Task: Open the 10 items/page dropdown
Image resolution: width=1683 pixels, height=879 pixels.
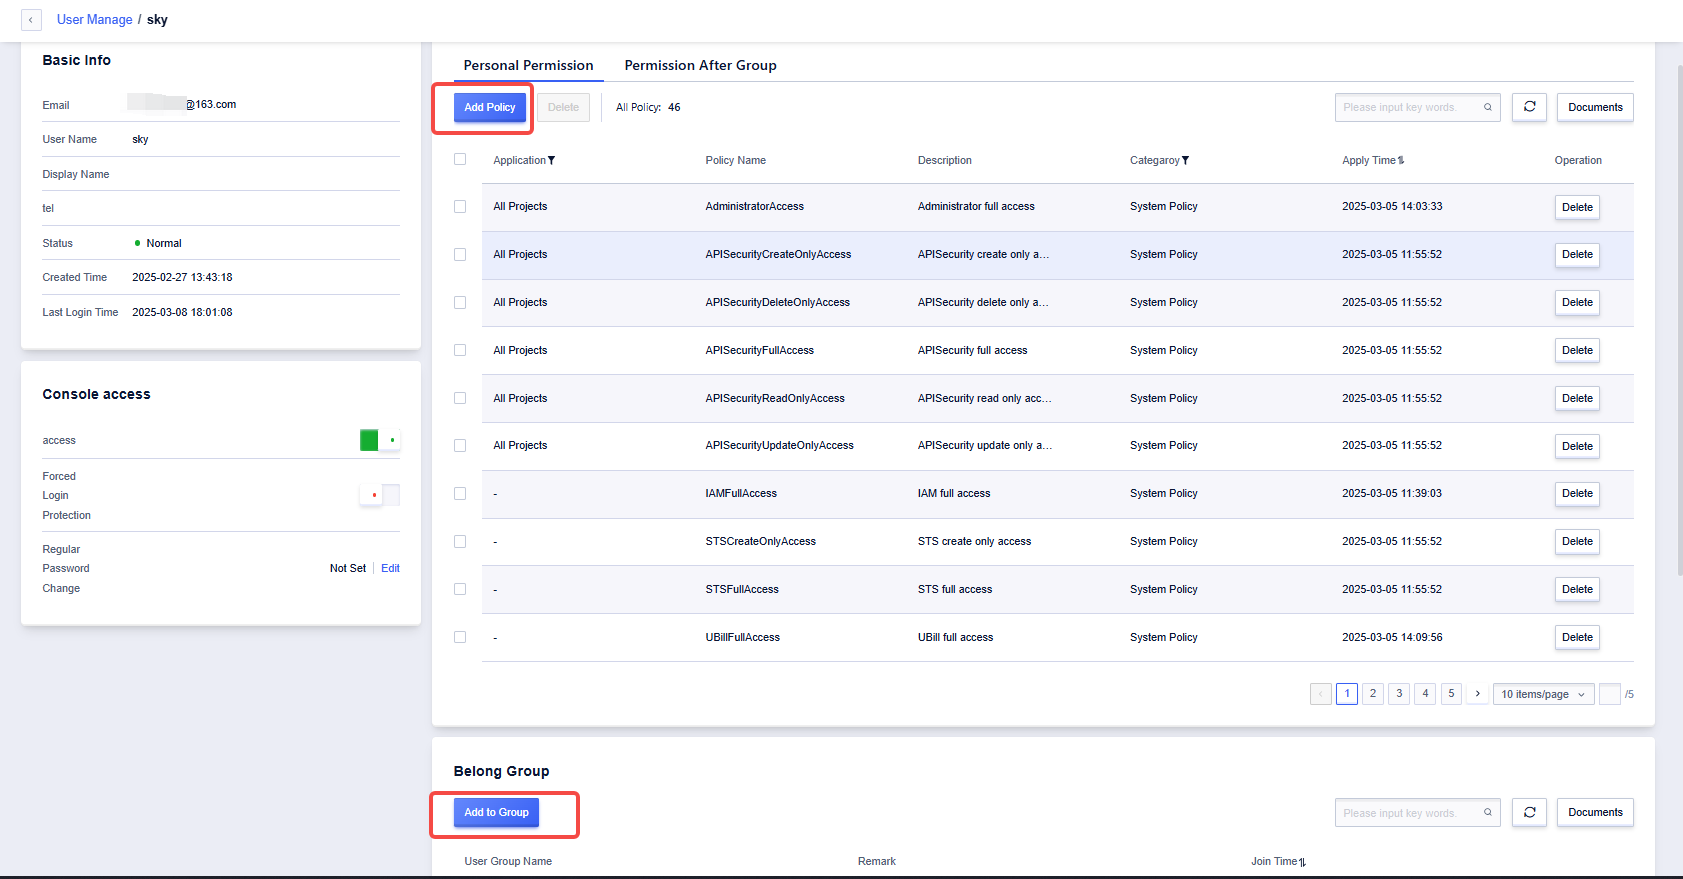Action: click(x=1543, y=694)
